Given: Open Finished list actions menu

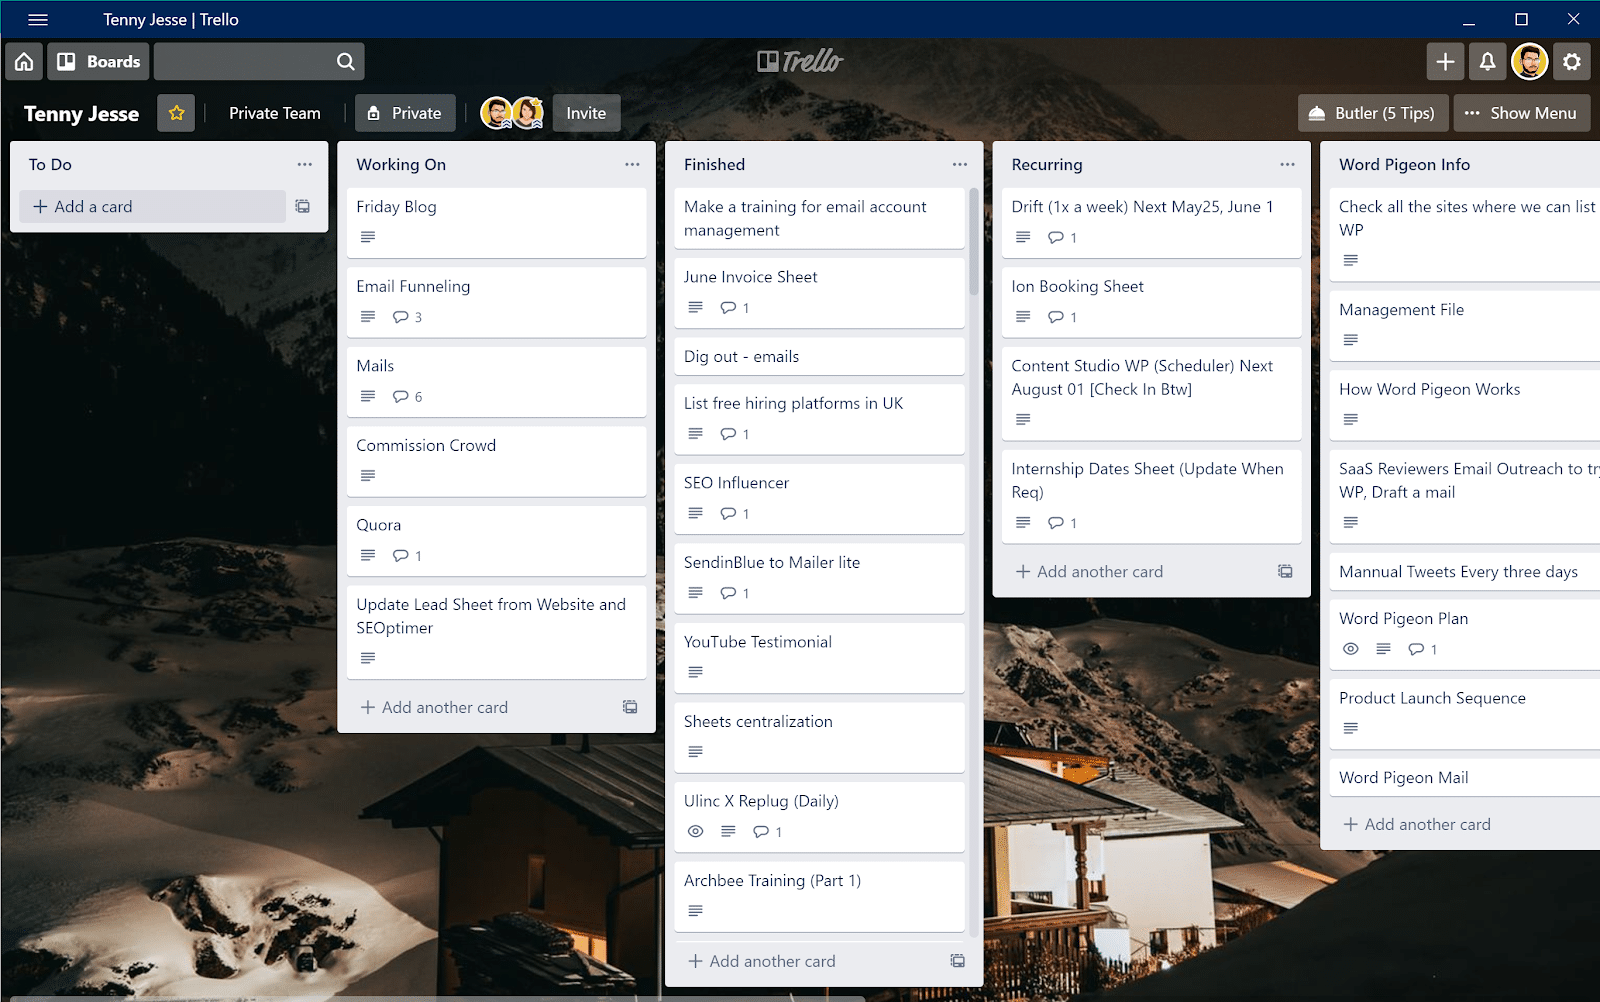Looking at the screenshot, I should coord(960,165).
